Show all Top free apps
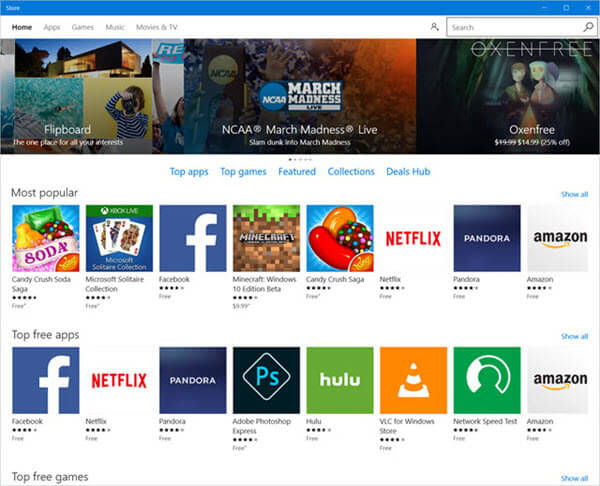This screenshot has height=486, width=600. (x=574, y=336)
